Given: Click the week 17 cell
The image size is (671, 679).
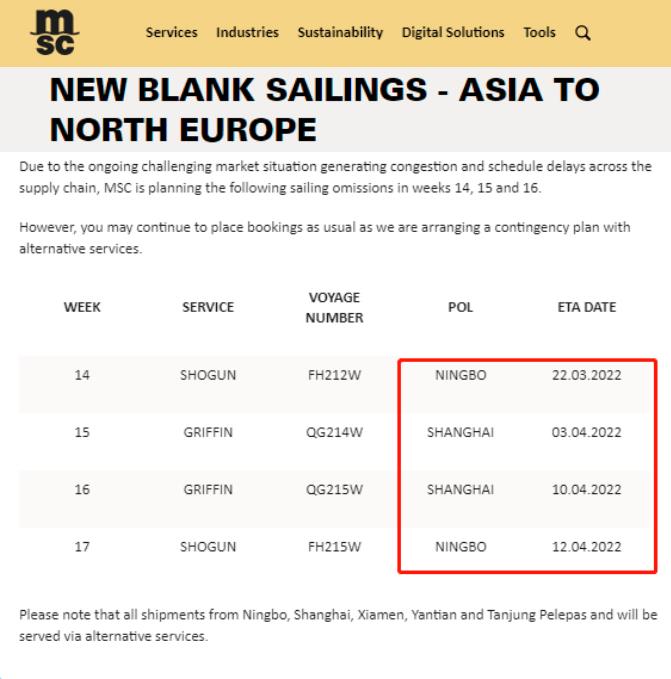Looking at the screenshot, I should [82, 547].
